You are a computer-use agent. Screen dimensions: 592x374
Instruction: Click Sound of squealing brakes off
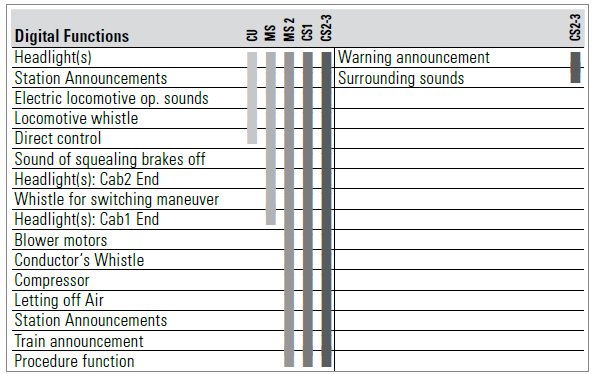[110, 159]
